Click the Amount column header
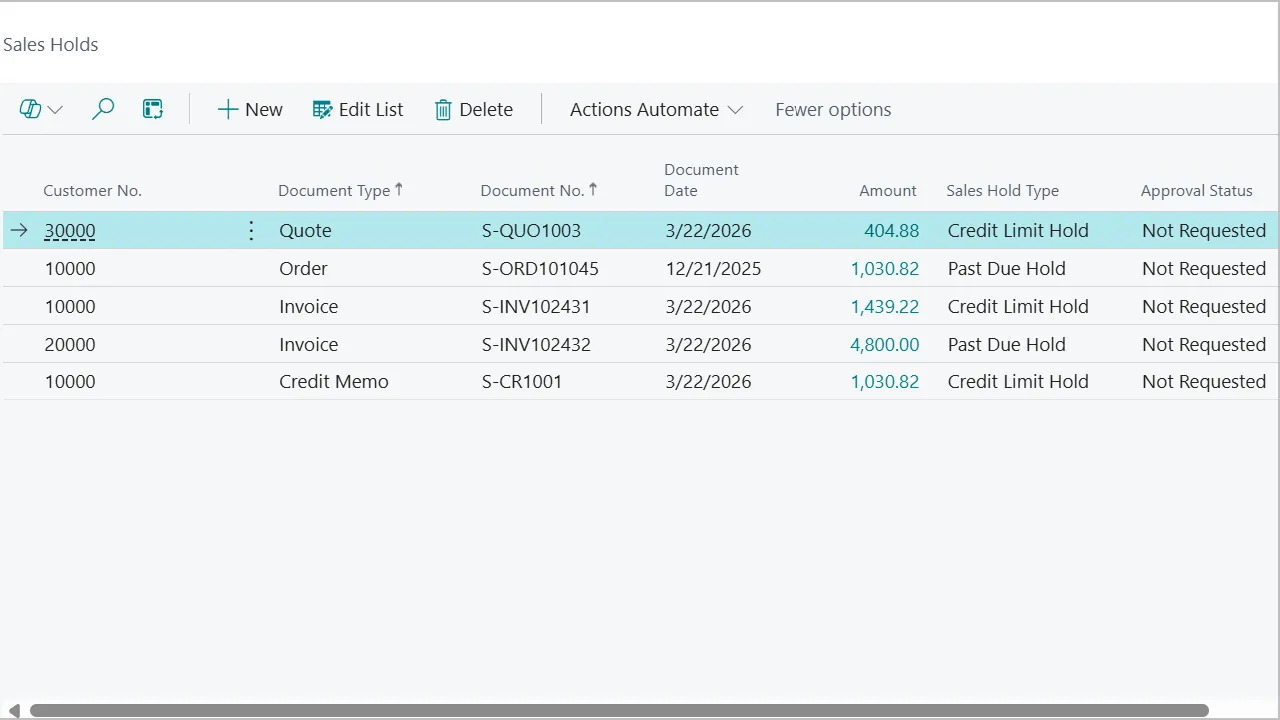Screen dimensions: 1280x720 [x=887, y=190]
